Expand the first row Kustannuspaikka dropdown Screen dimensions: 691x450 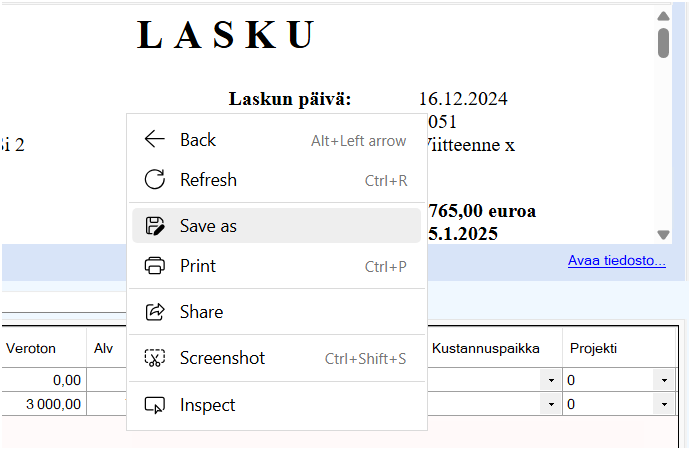[x=550, y=381]
